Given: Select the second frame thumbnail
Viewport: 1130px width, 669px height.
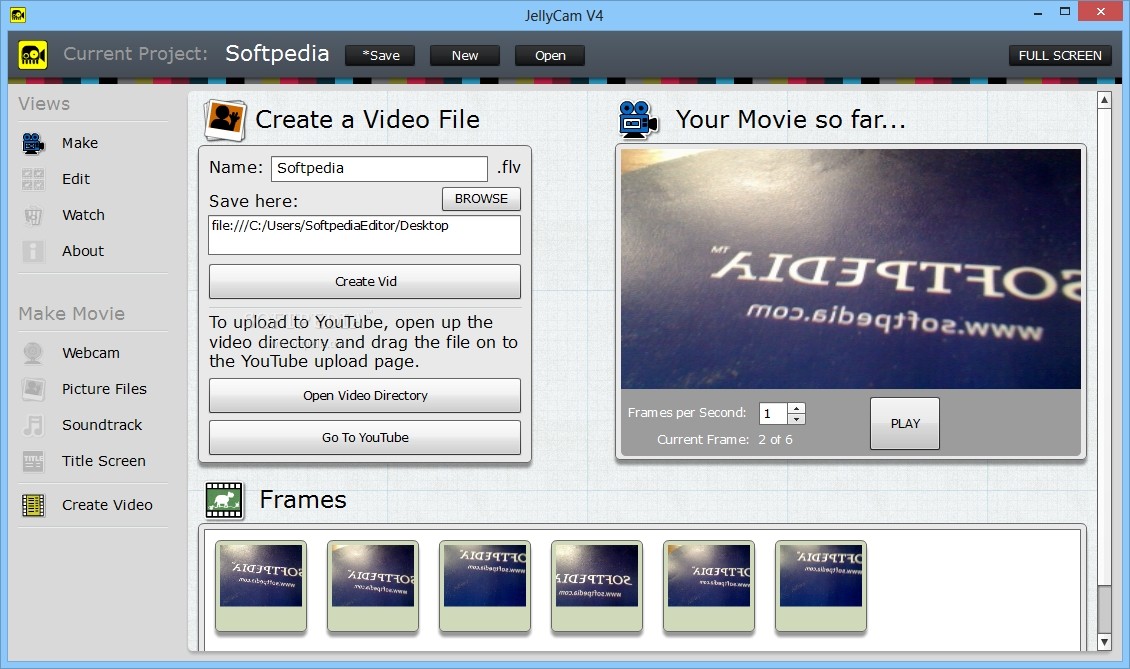Looking at the screenshot, I should coord(373,587).
